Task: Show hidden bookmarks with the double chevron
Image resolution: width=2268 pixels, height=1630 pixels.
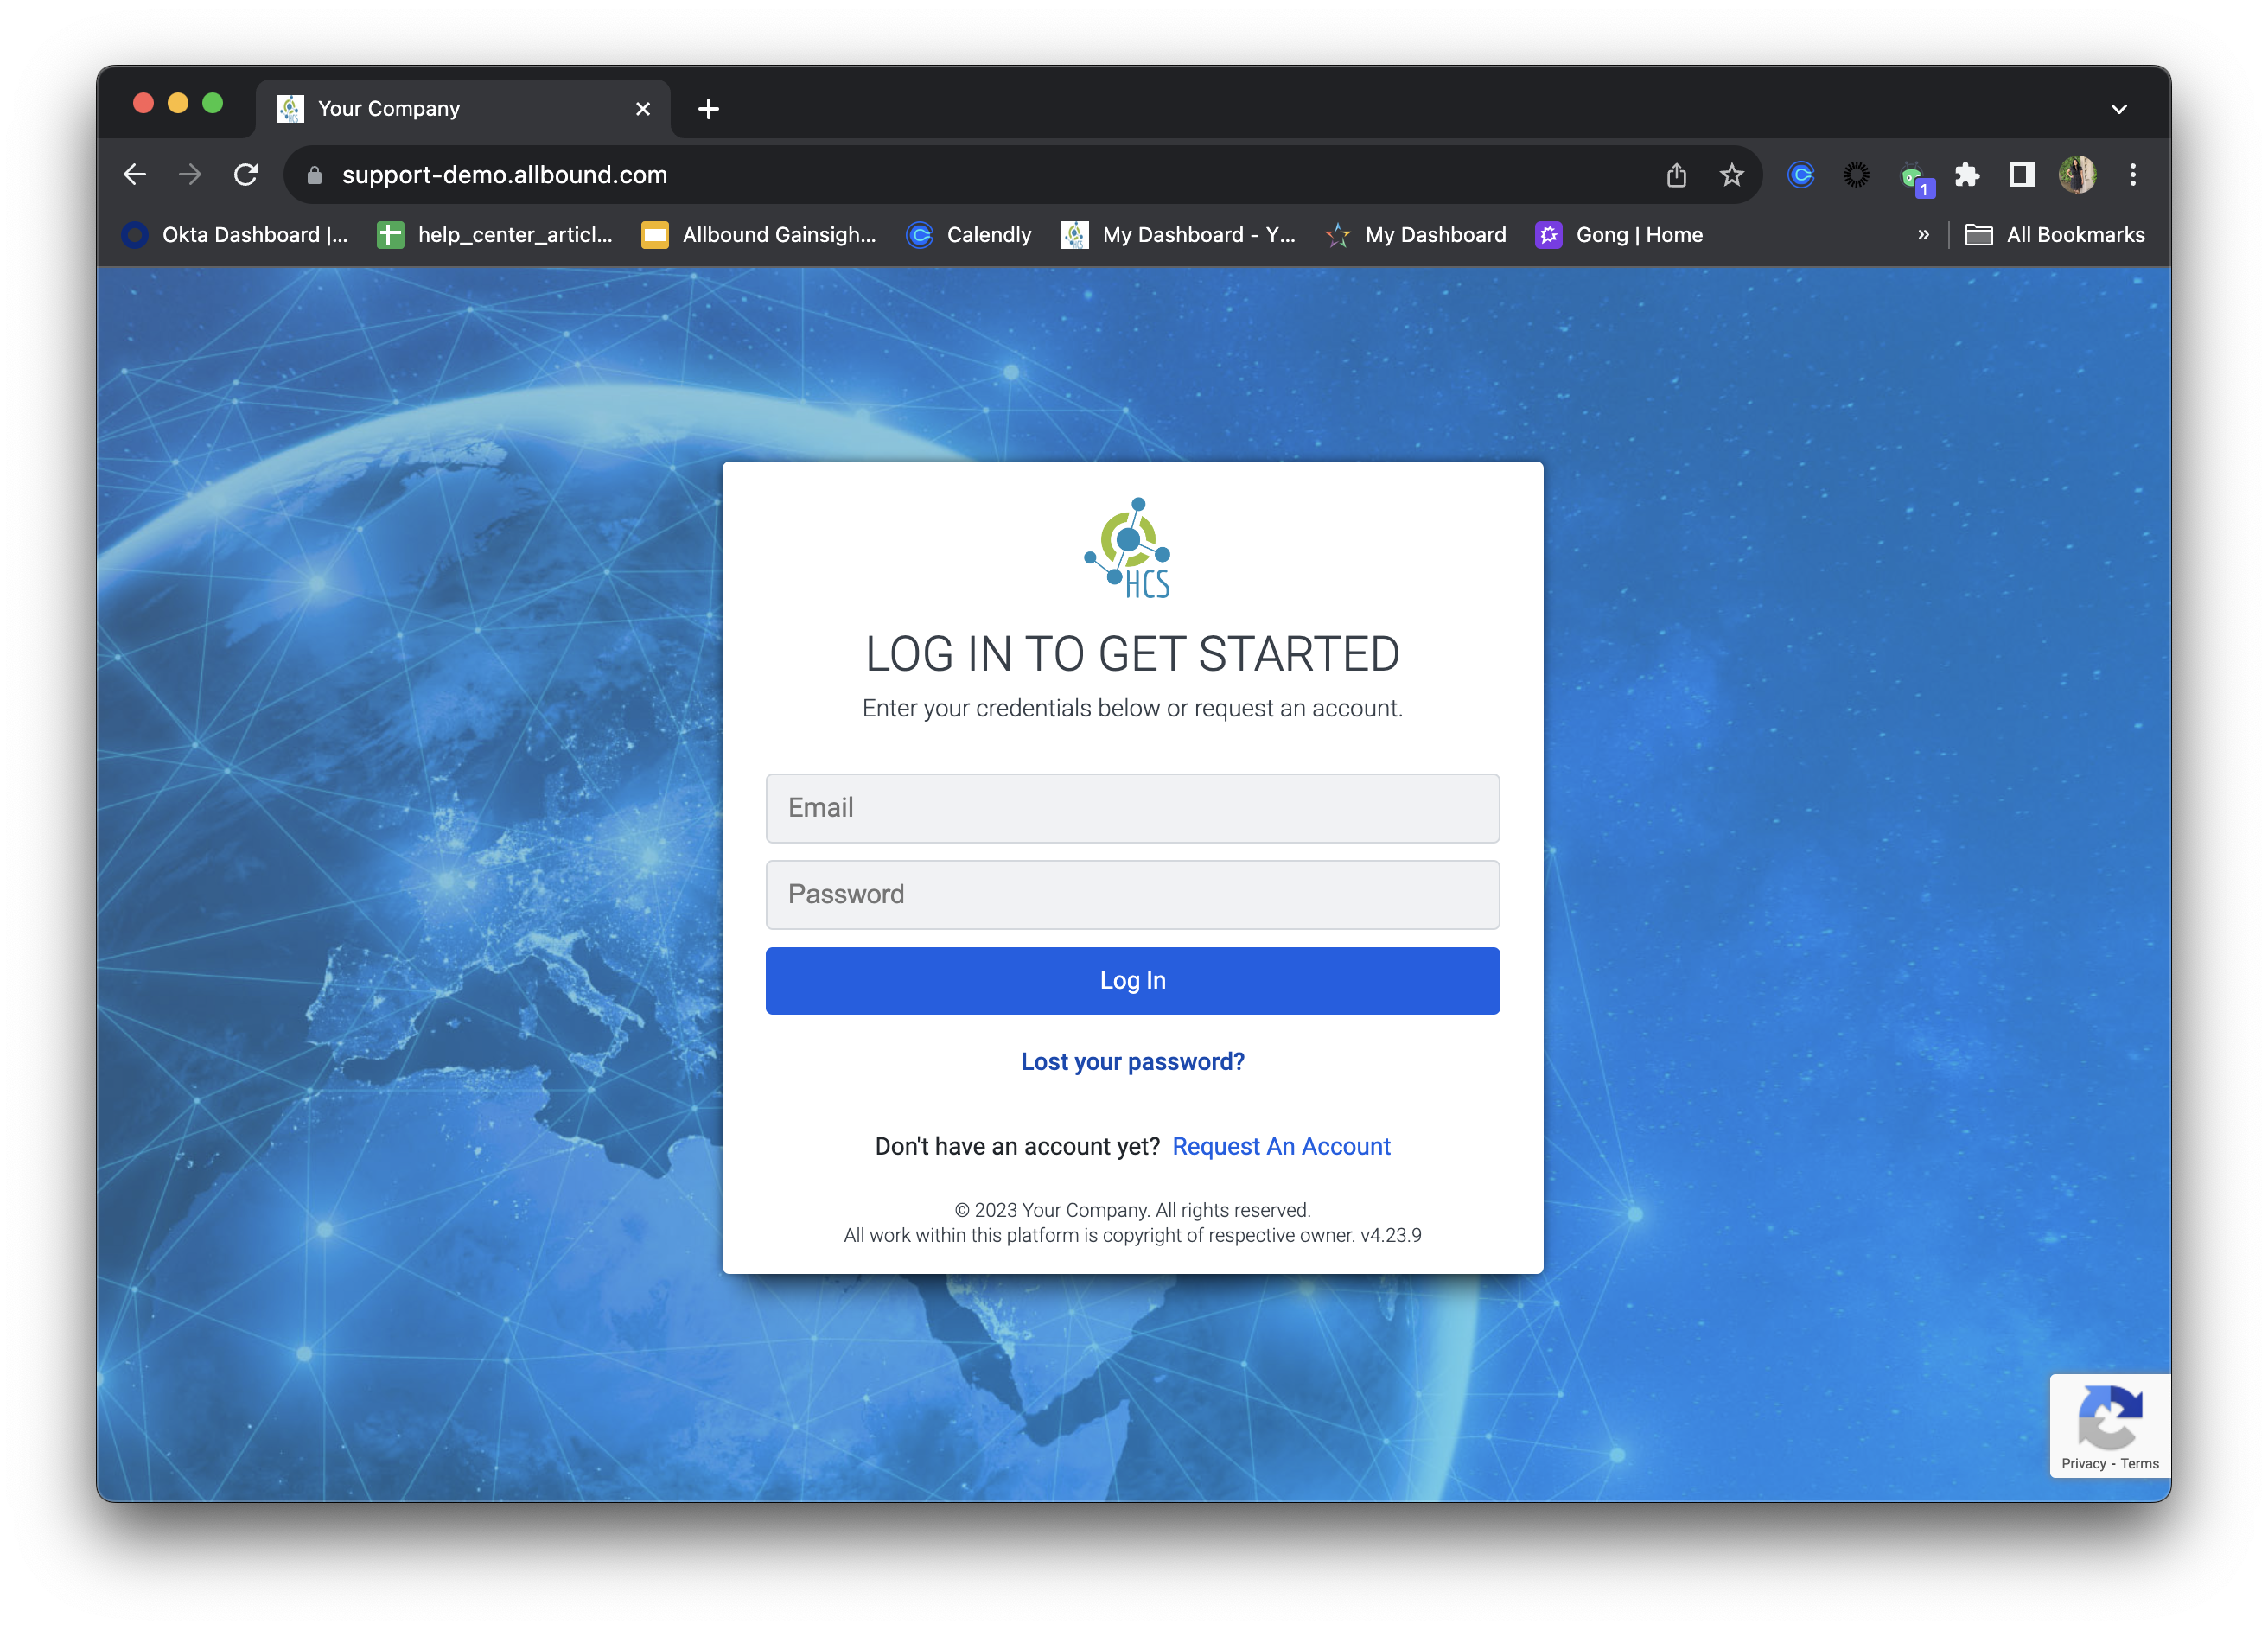Action: pyautogui.click(x=1923, y=235)
